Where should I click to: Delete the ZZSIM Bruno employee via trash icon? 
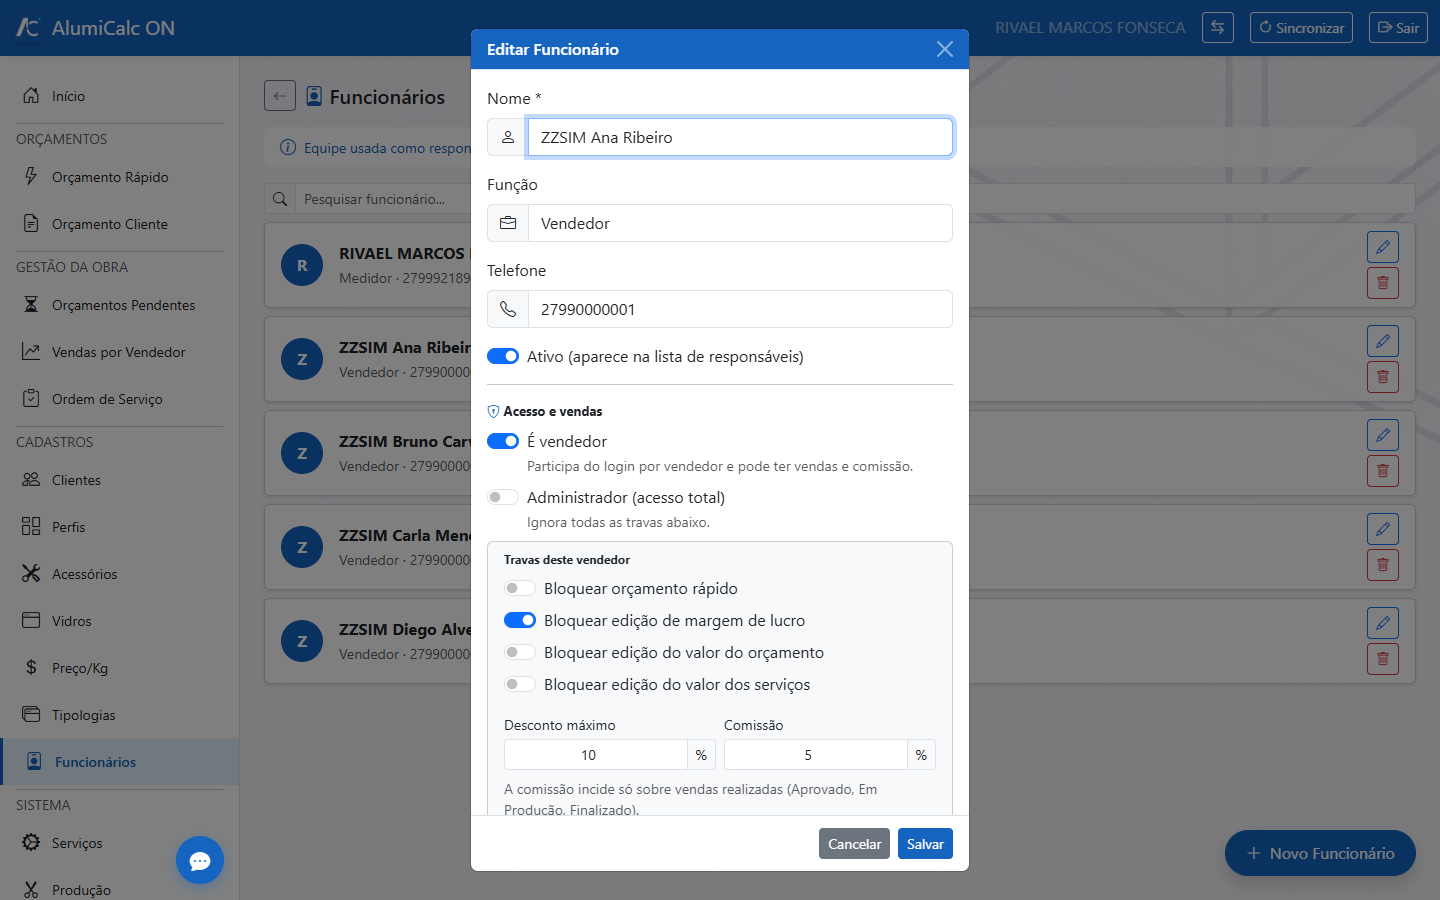pyautogui.click(x=1383, y=471)
